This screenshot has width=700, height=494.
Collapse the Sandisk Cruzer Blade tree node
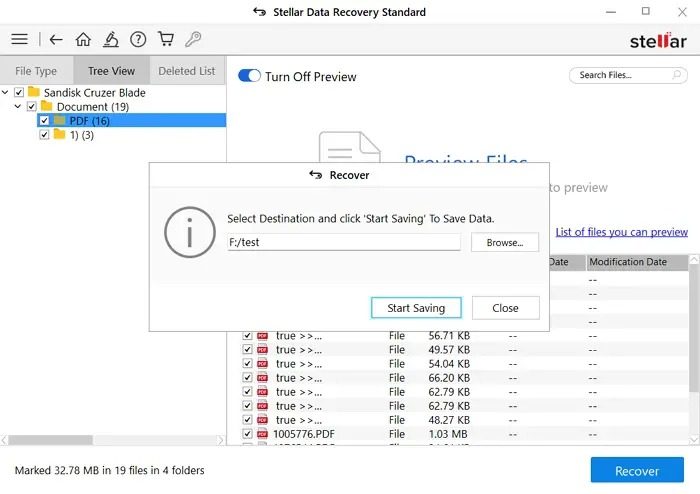coord(5,92)
